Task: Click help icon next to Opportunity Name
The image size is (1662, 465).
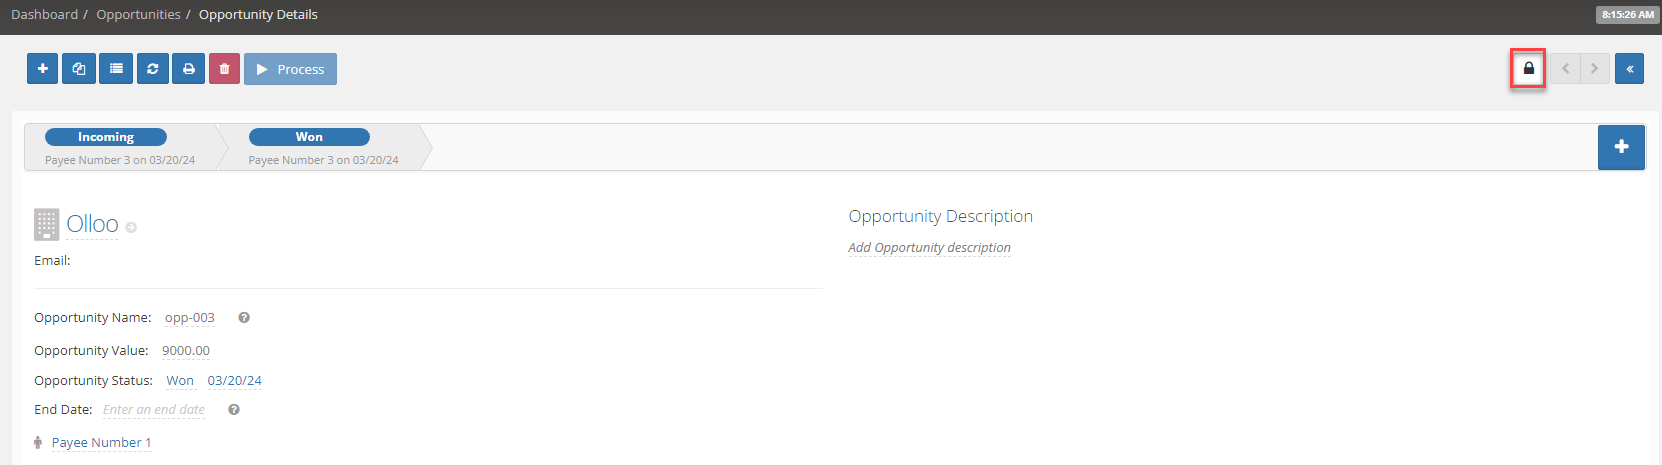Action: pyautogui.click(x=244, y=318)
